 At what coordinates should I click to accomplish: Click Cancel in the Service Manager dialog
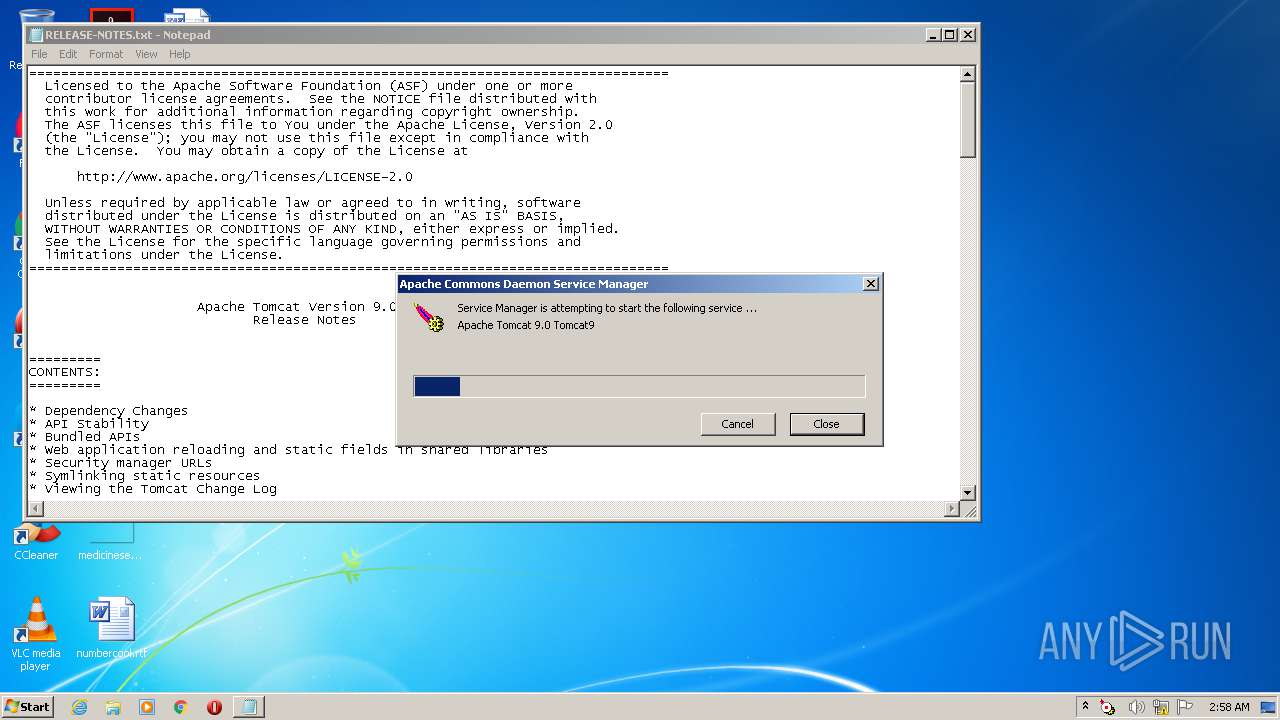click(738, 424)
